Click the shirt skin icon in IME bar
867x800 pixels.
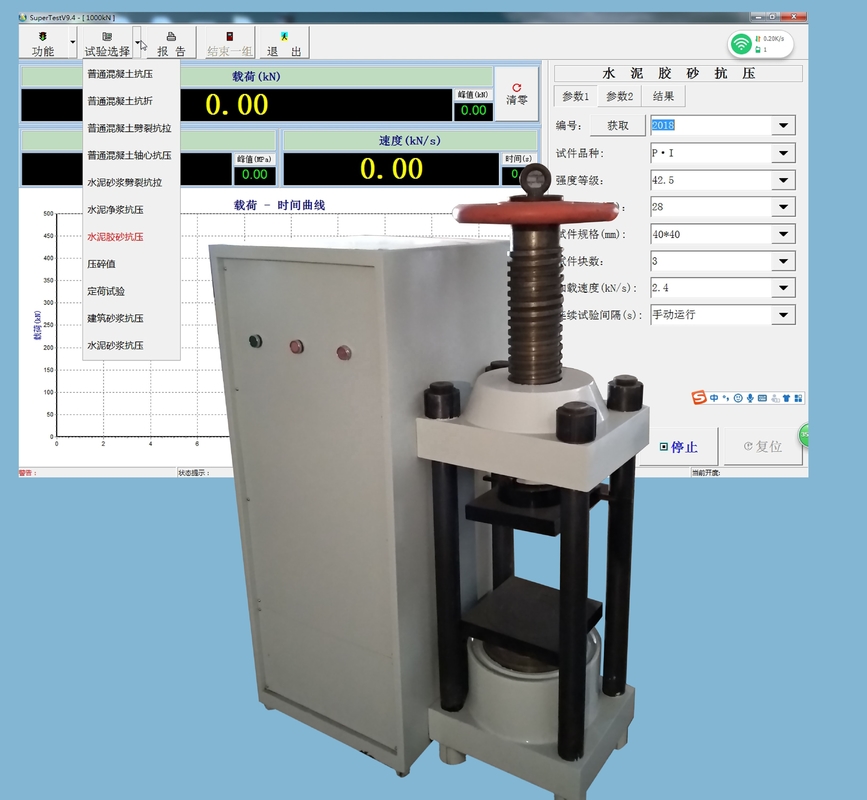(x=786, y=398)
